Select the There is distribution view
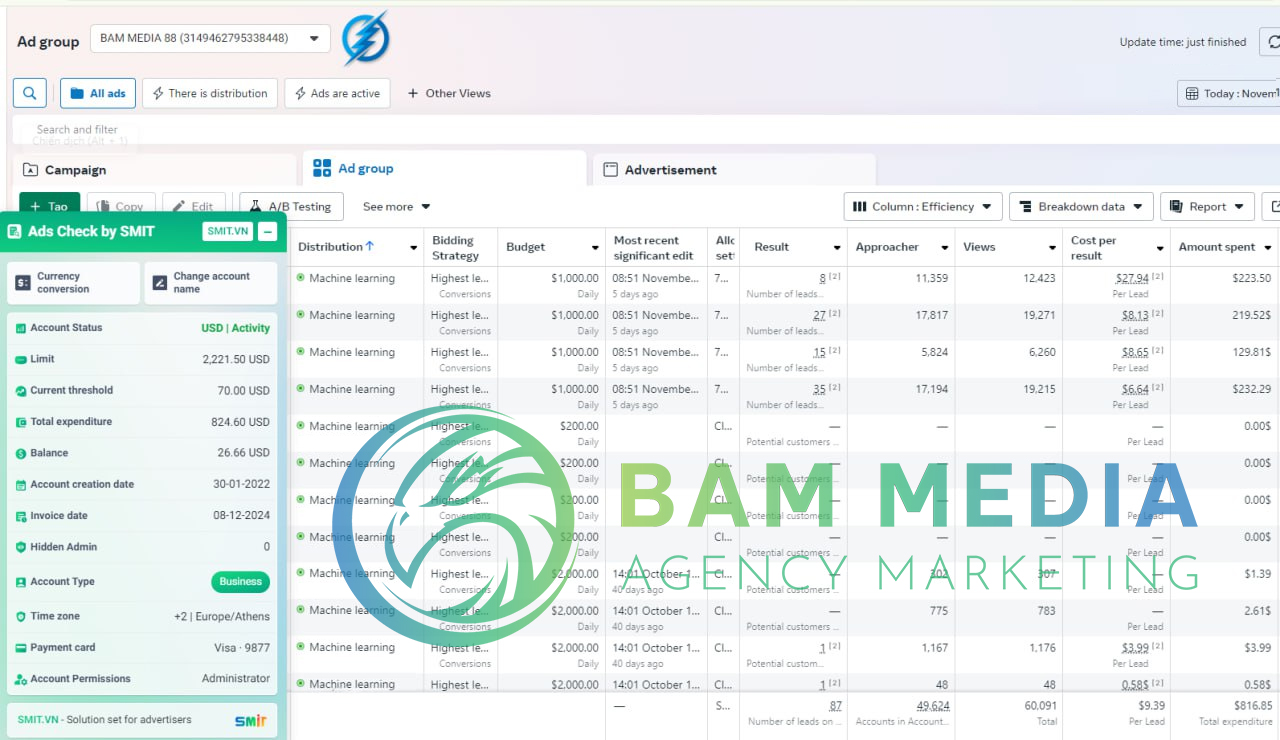This screenshot has height=740, width=1280. coord(210,93)
